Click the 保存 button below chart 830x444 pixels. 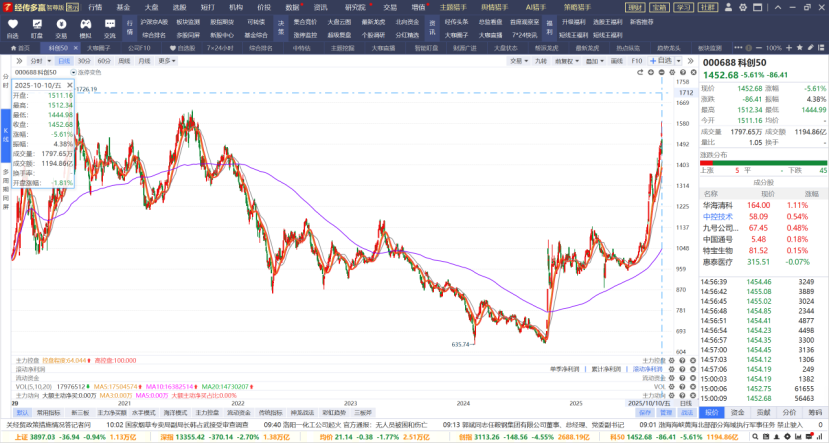645,412
